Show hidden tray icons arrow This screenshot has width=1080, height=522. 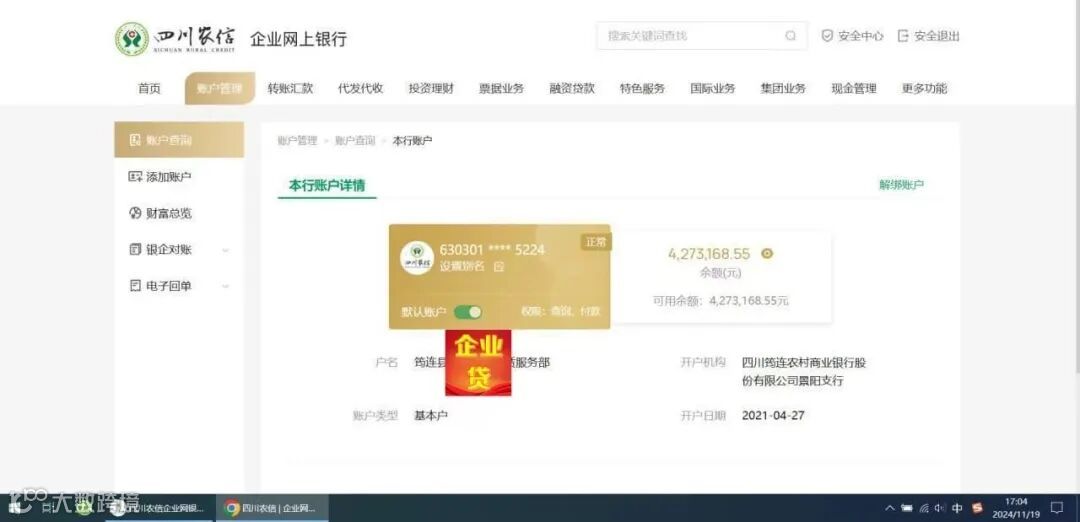(890, 508)
